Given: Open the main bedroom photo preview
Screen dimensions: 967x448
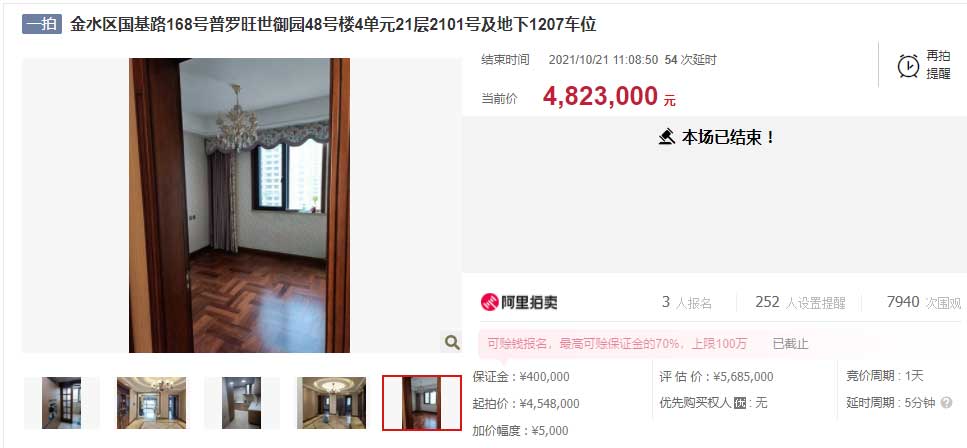Looking at the screenshot, I should coord(239,205).
